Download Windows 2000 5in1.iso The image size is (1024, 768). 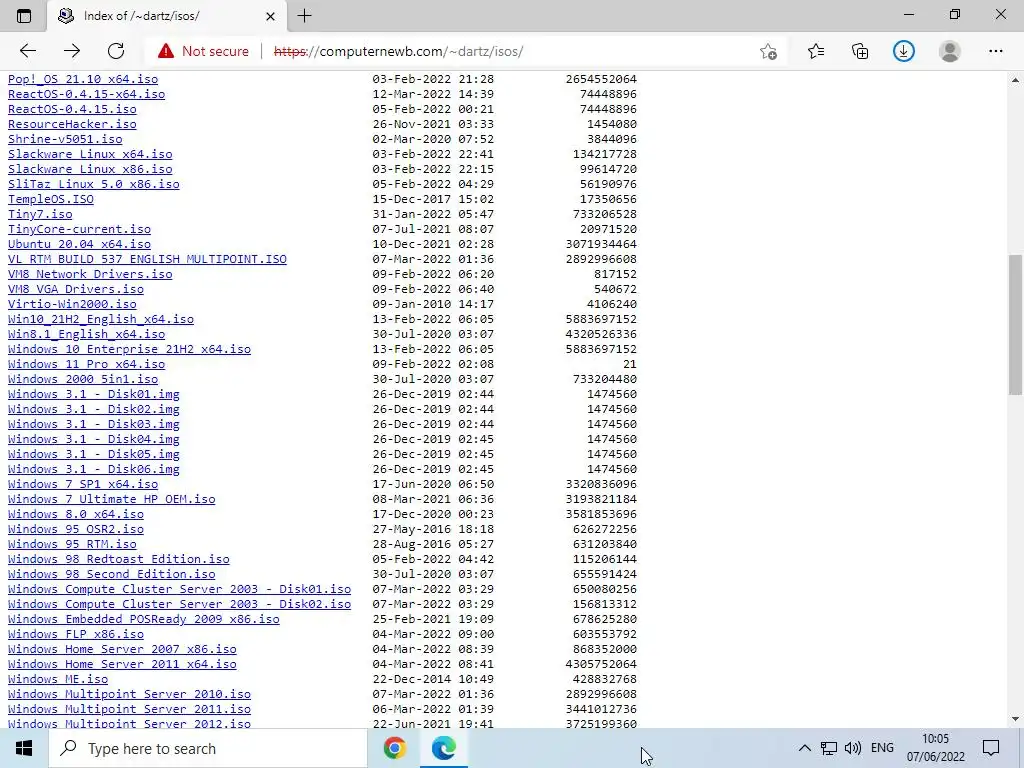tap(83, 379)
